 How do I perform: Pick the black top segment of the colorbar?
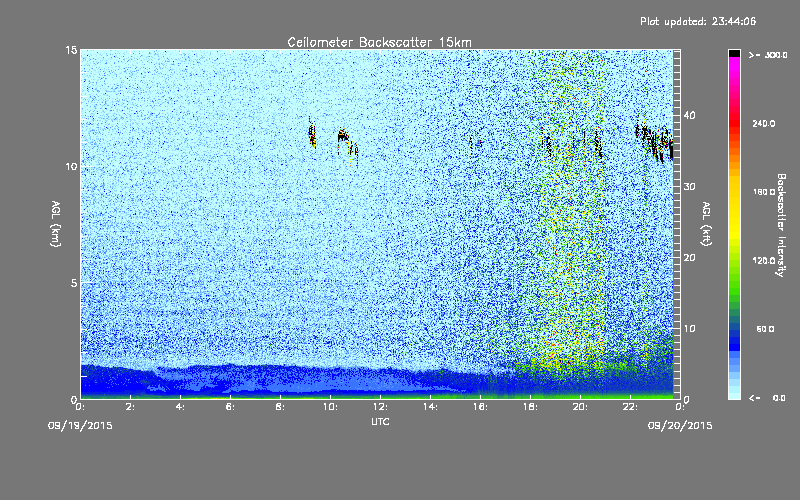click(x=734, y=53)
